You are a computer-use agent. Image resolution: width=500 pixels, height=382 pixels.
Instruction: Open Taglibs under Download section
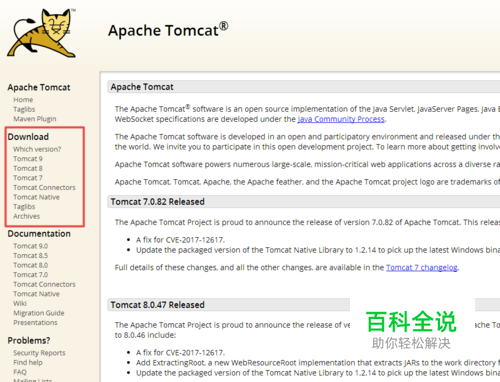tap(24, 207)
